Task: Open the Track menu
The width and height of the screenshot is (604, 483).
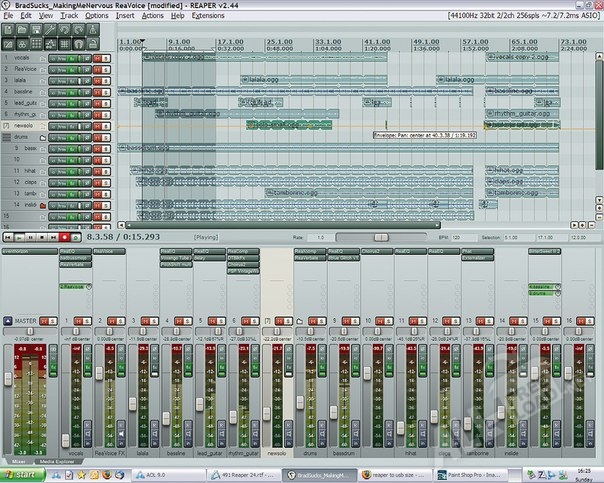Action: click(x=68, y=17)
